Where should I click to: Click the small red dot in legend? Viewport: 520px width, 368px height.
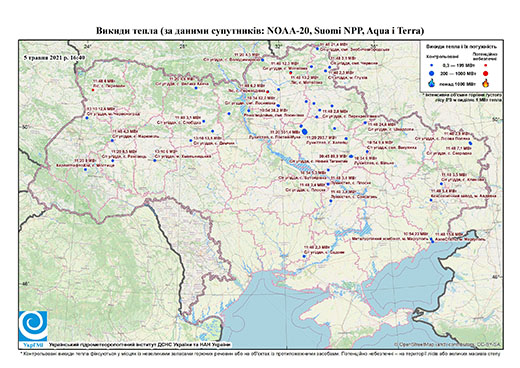(x=486, y=66)
